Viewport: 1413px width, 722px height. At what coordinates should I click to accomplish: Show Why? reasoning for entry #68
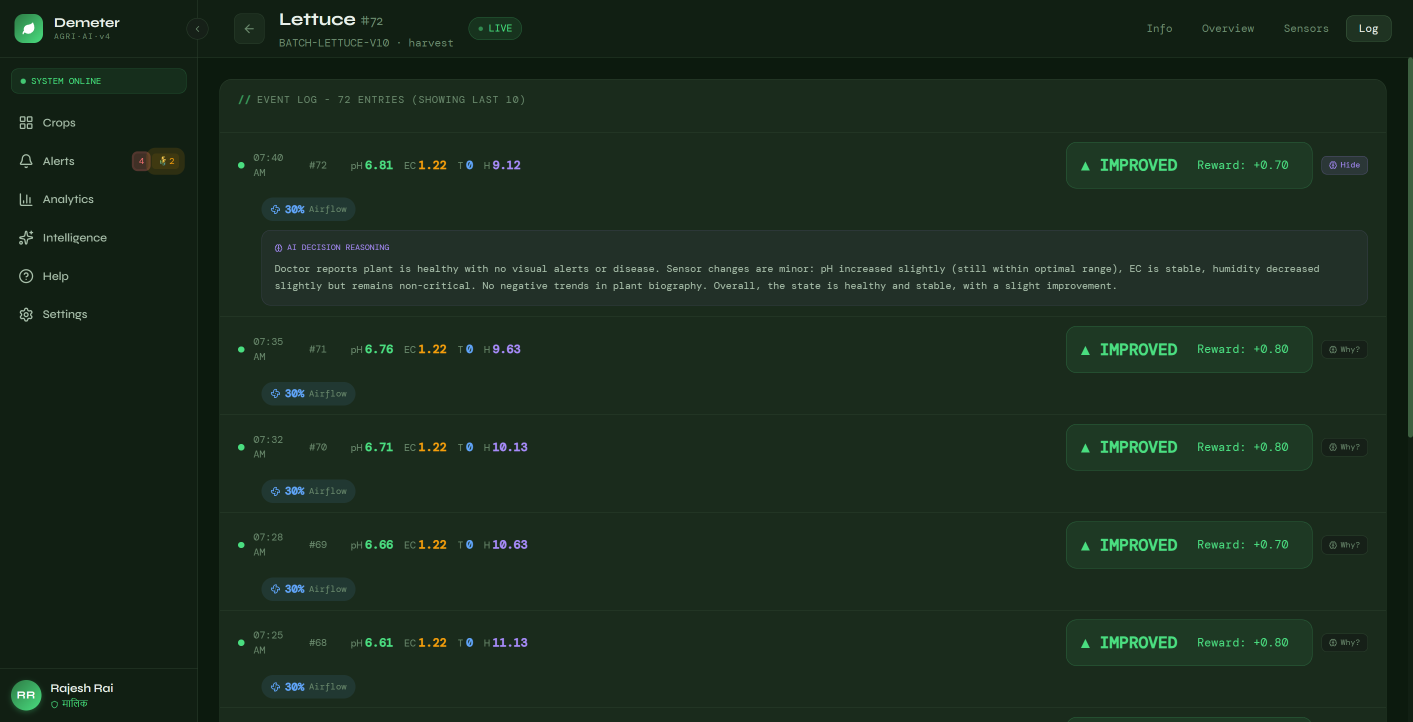click(1344, 643)
